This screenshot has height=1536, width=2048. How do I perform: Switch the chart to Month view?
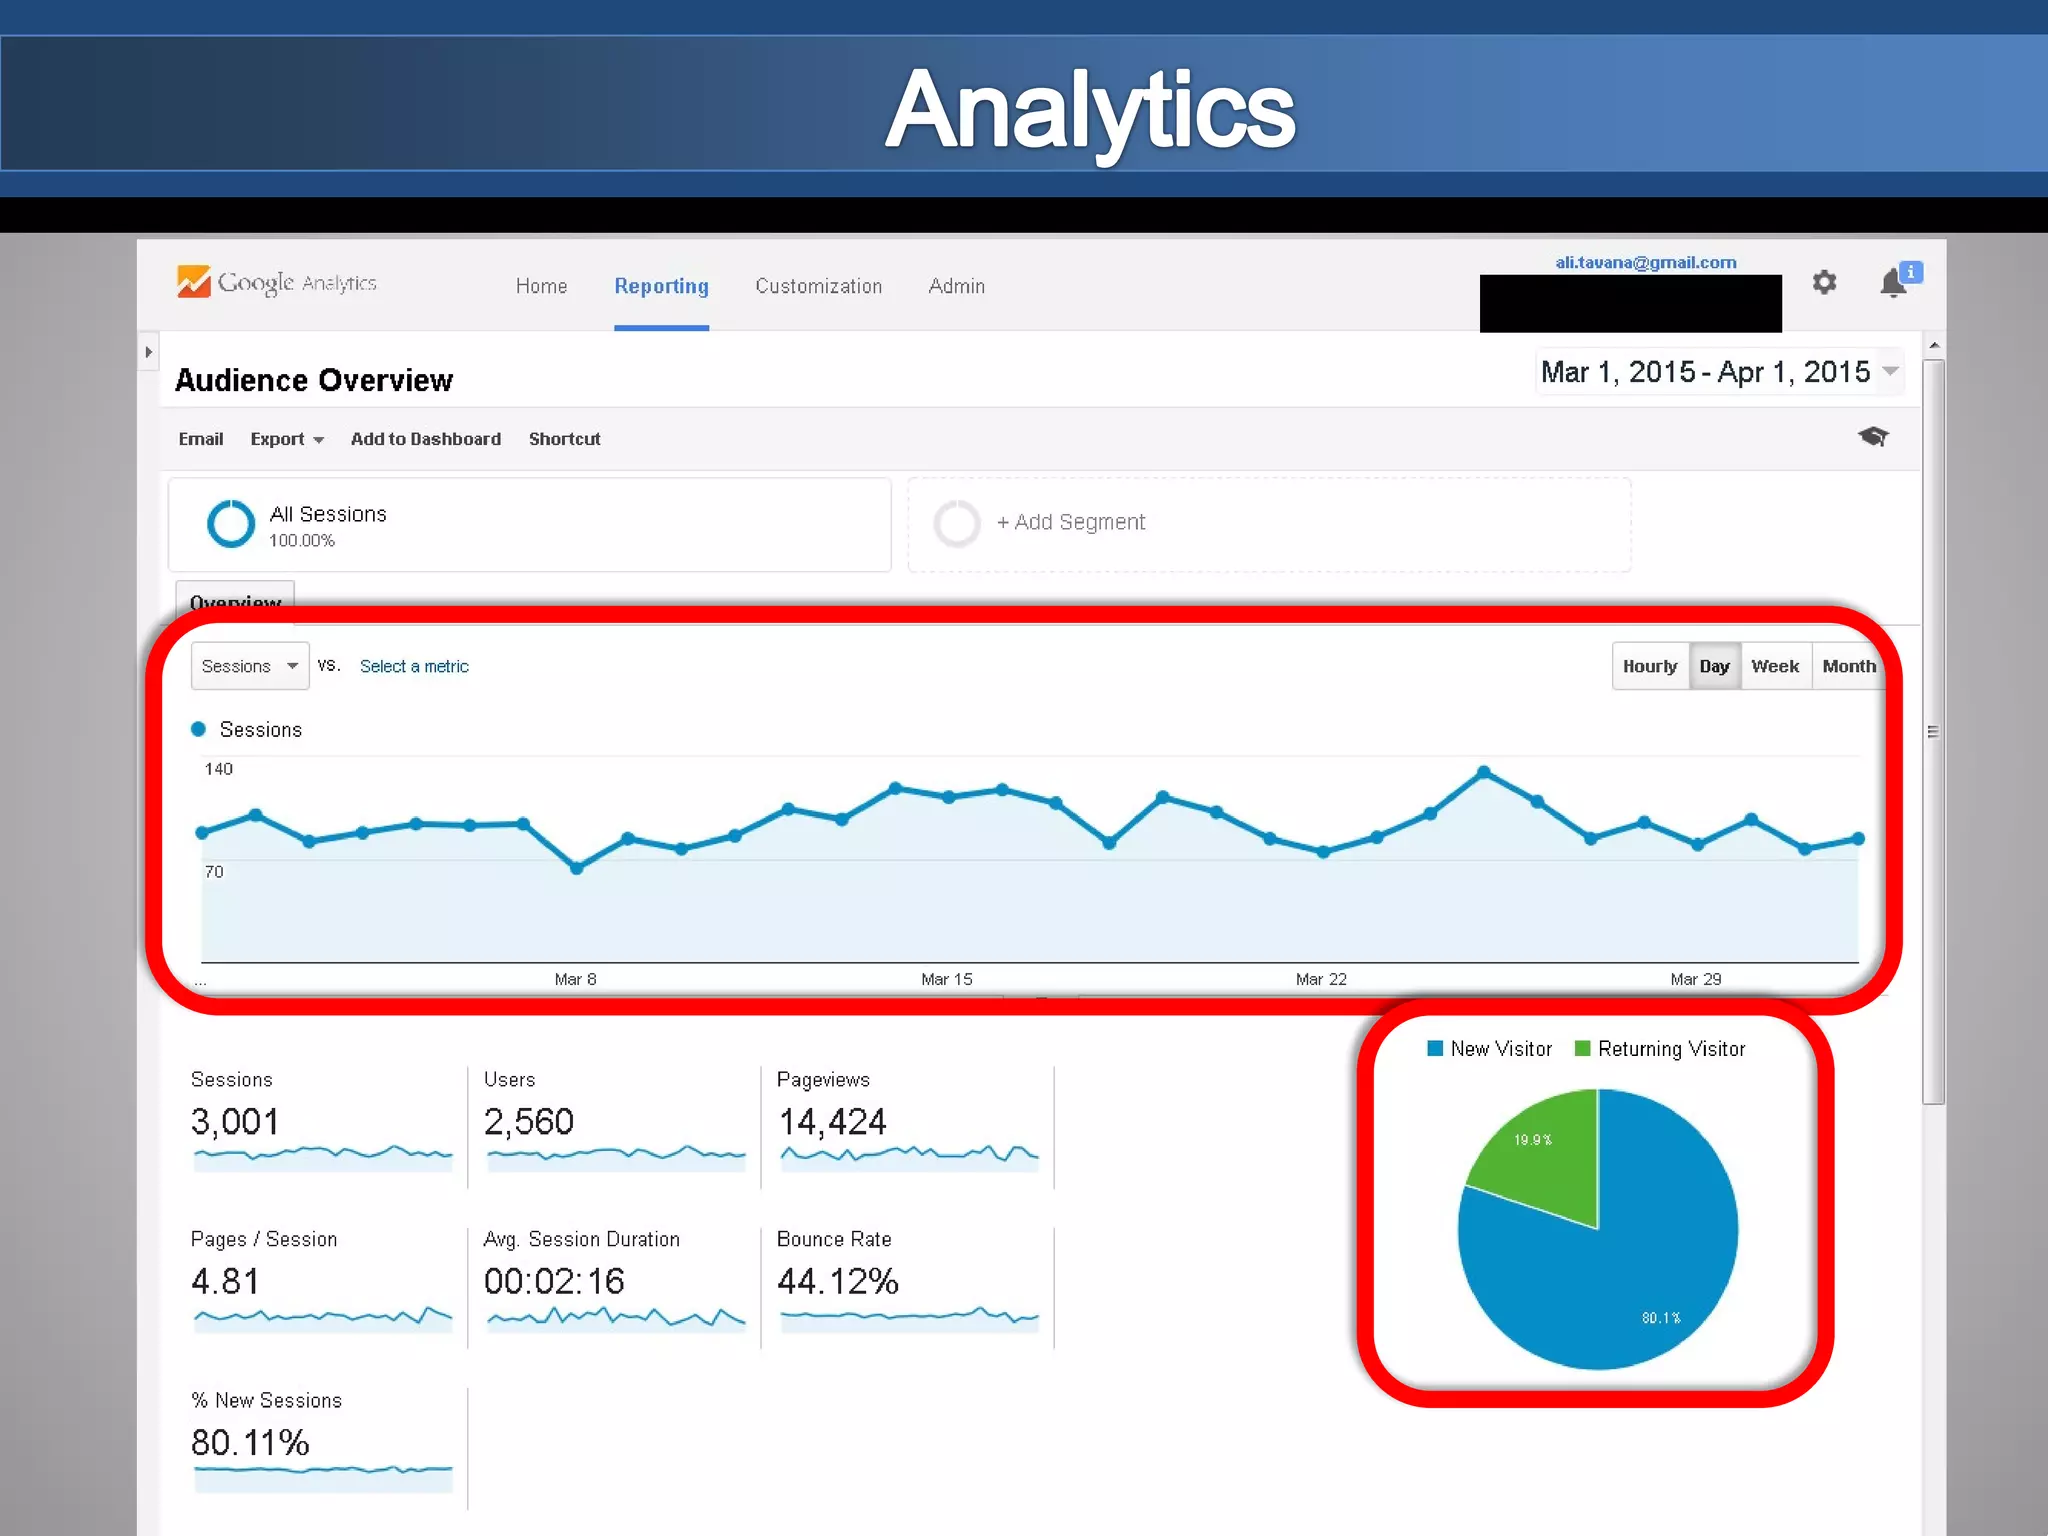tap(1848, 666)
